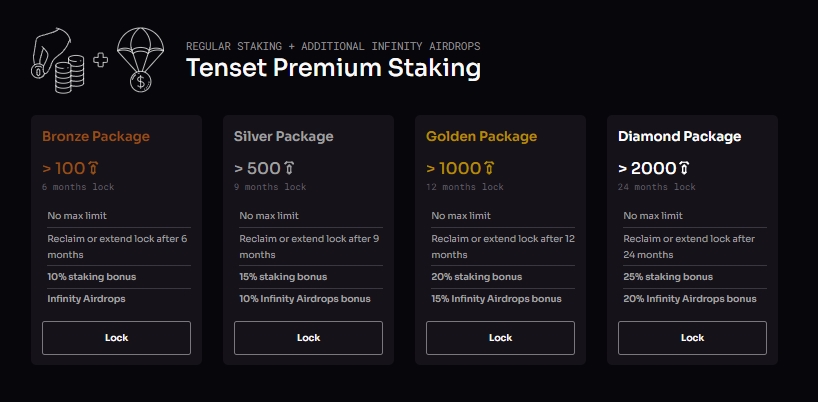The image size is (818, 402).
Task: Select the Diamond Package title
Action: (680, 137)
